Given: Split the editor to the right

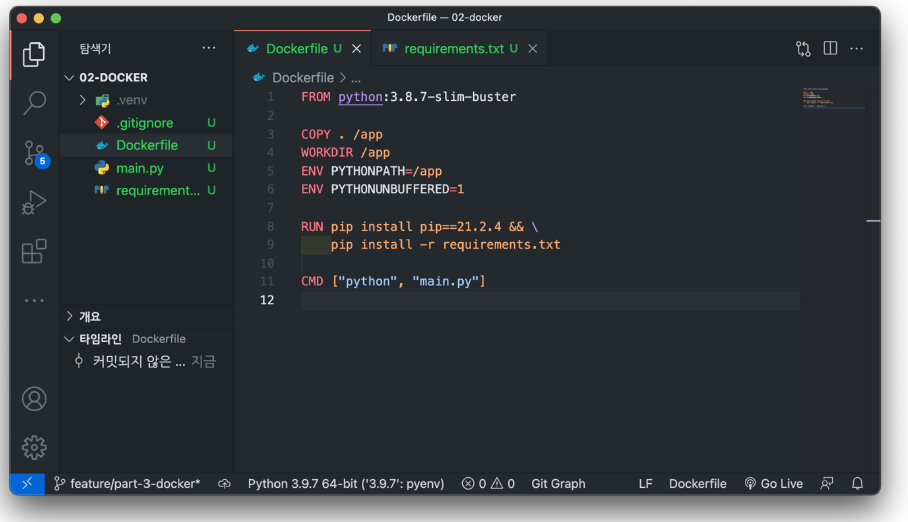Looking at the screenshot, I should pos(830,48).
